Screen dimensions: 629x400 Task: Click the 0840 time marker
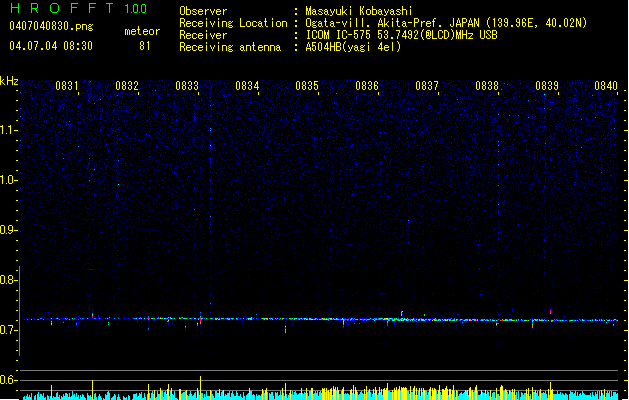pyautogui.click(x=606, y=86)
